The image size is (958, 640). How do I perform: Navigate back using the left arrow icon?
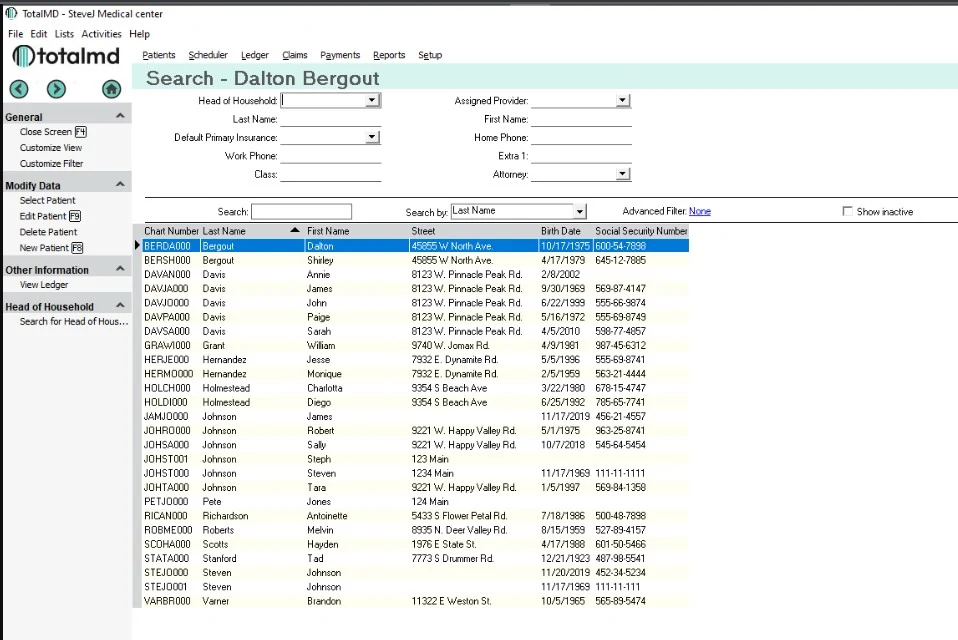(x=18, y=89)
